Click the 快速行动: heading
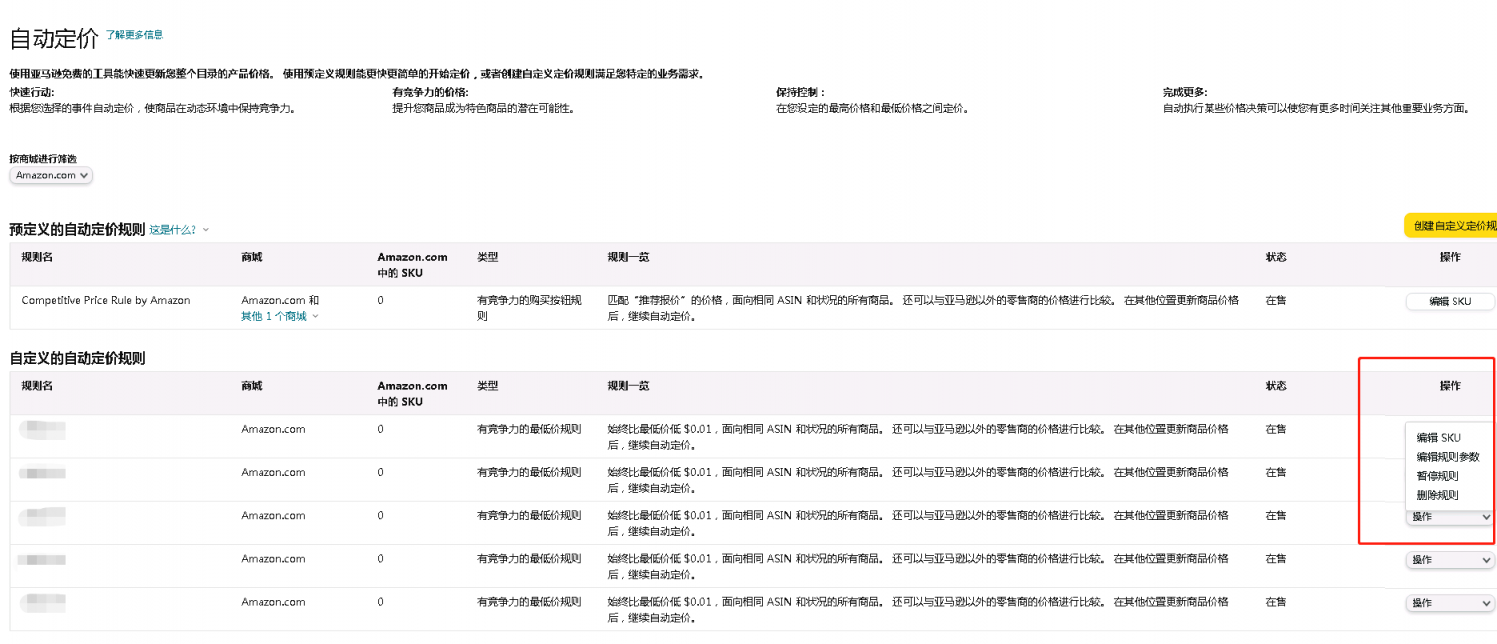 point(33,92)
